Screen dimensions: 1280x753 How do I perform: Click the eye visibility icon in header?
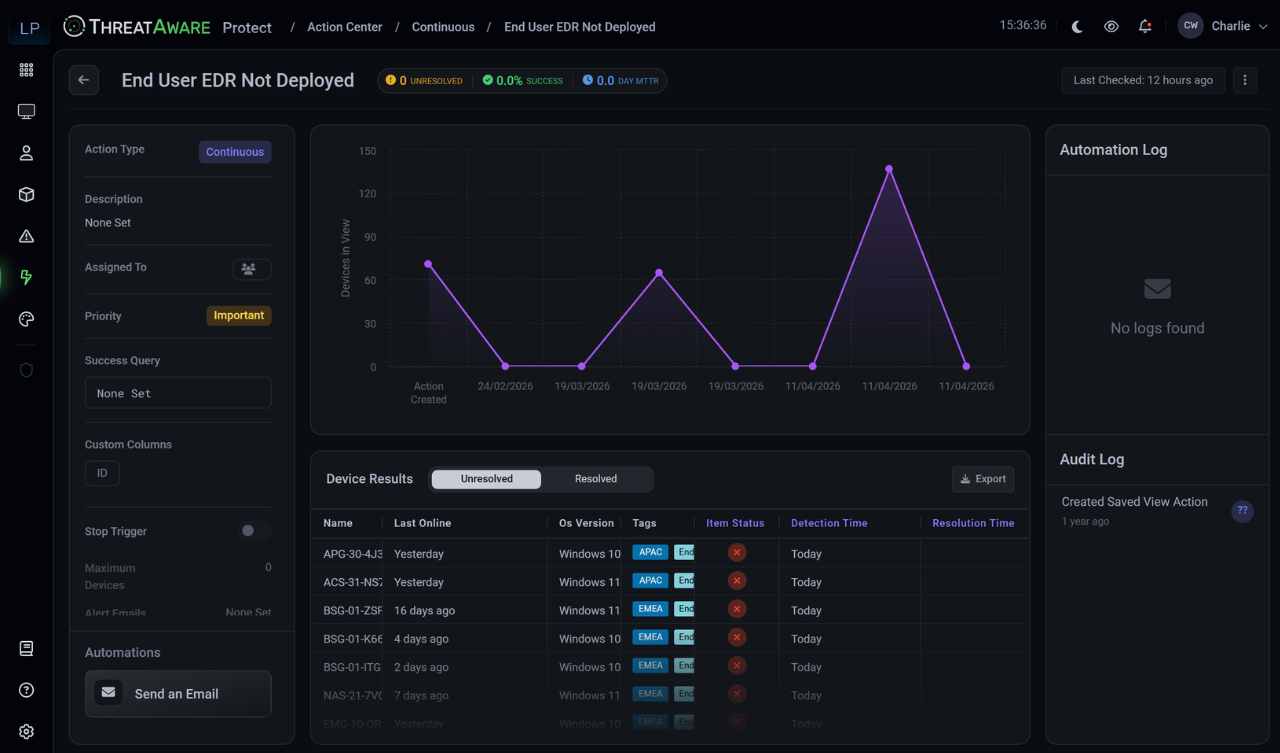(1111, 27)
